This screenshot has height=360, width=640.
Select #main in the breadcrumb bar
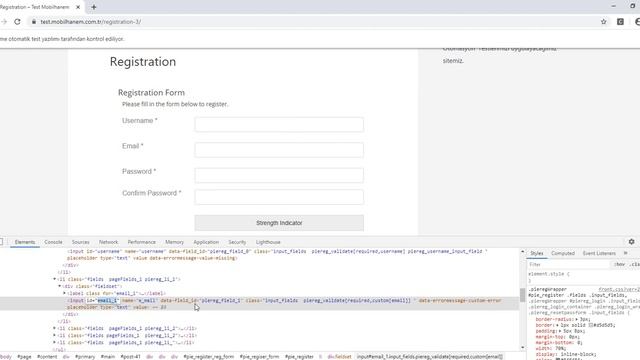pos(108,357)
